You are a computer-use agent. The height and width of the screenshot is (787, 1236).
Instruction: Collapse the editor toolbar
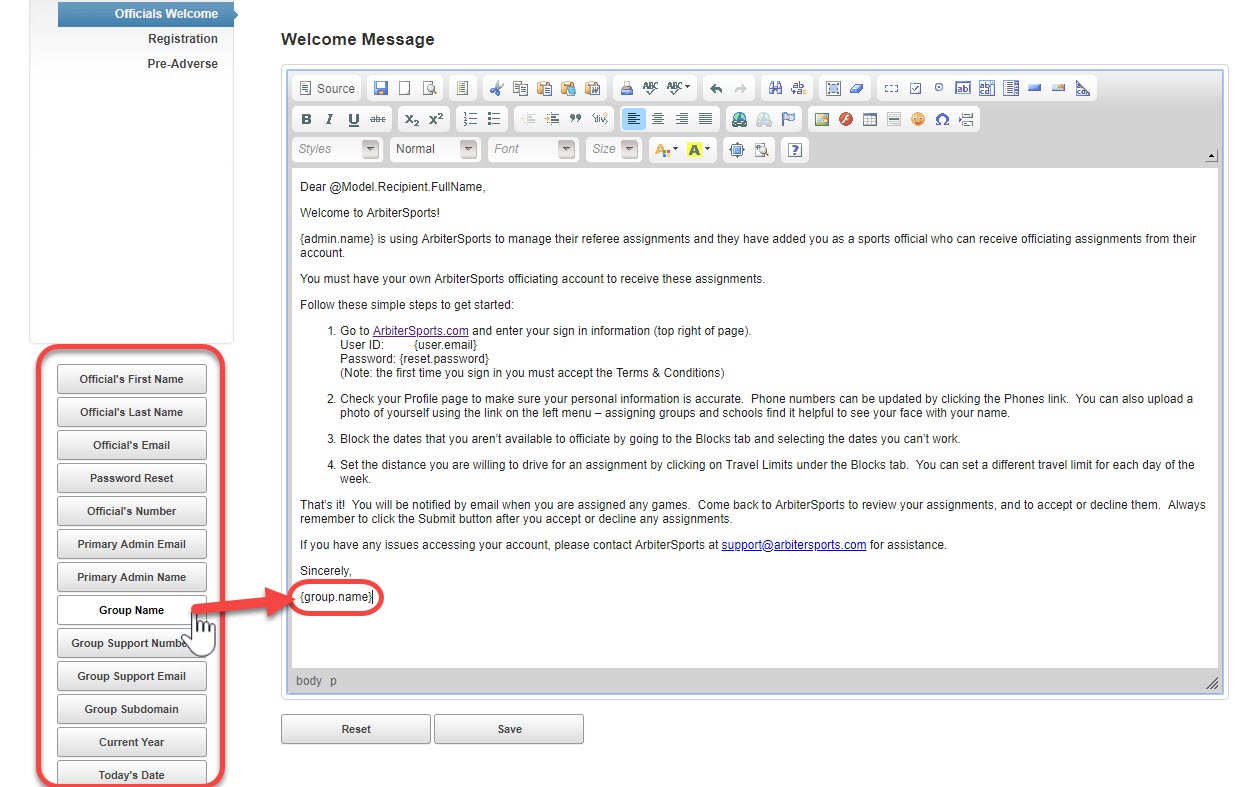pyautogui.click(x=1211, y=156)
